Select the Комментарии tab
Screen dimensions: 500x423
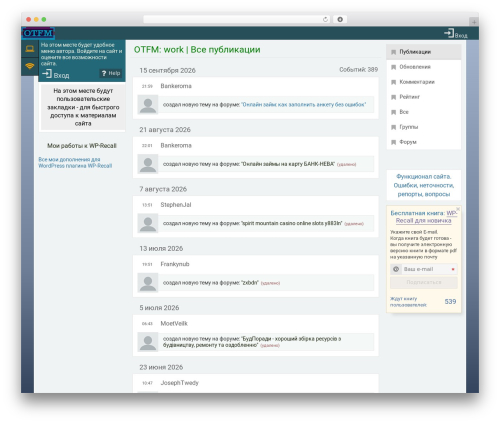point(424,82)
